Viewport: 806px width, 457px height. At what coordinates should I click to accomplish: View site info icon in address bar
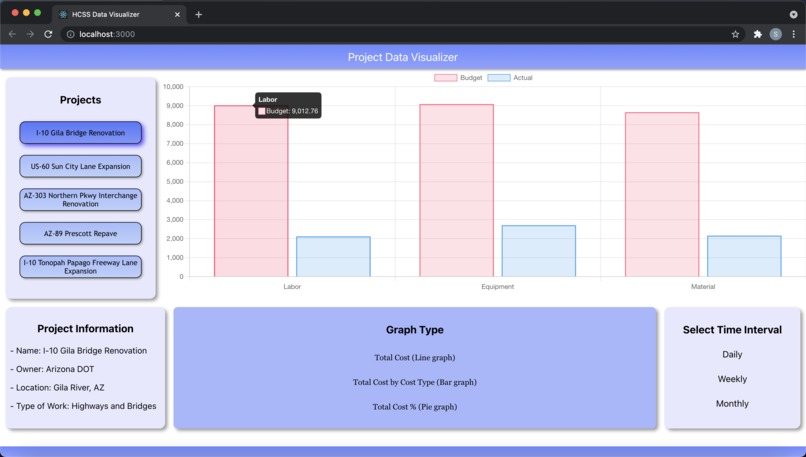(x=70, y=34)
